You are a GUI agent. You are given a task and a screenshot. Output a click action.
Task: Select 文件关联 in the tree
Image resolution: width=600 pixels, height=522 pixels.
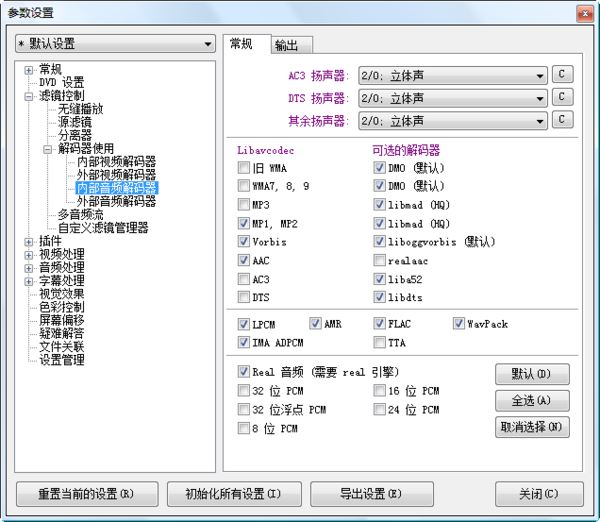(x=62, y=347)
